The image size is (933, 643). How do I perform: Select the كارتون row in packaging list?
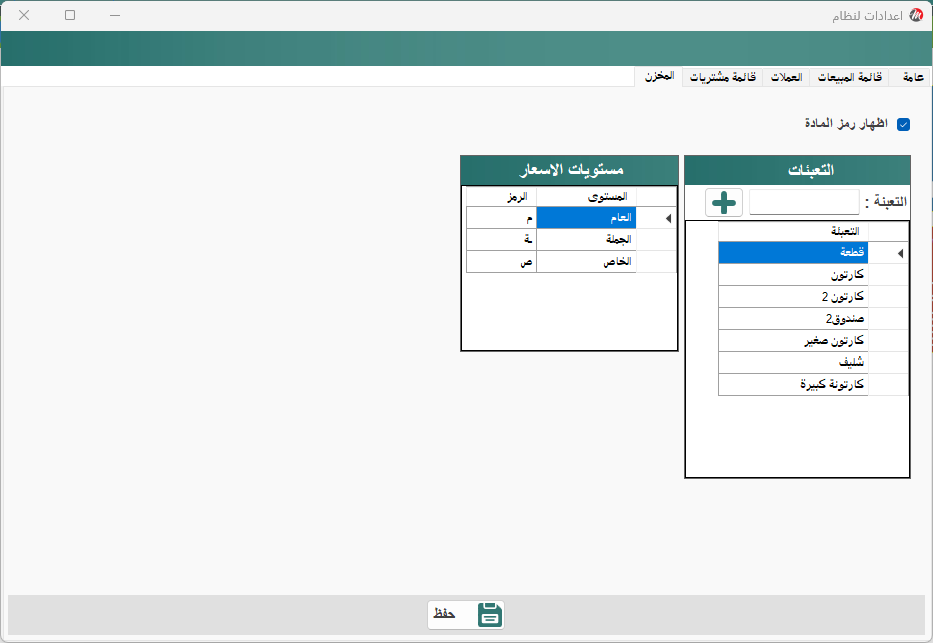[793, 275]
